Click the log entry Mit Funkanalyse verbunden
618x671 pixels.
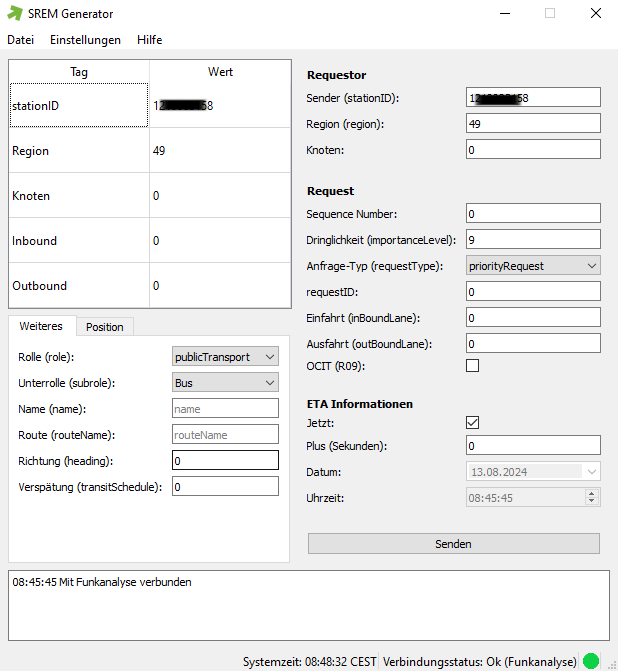pos(102,582)
